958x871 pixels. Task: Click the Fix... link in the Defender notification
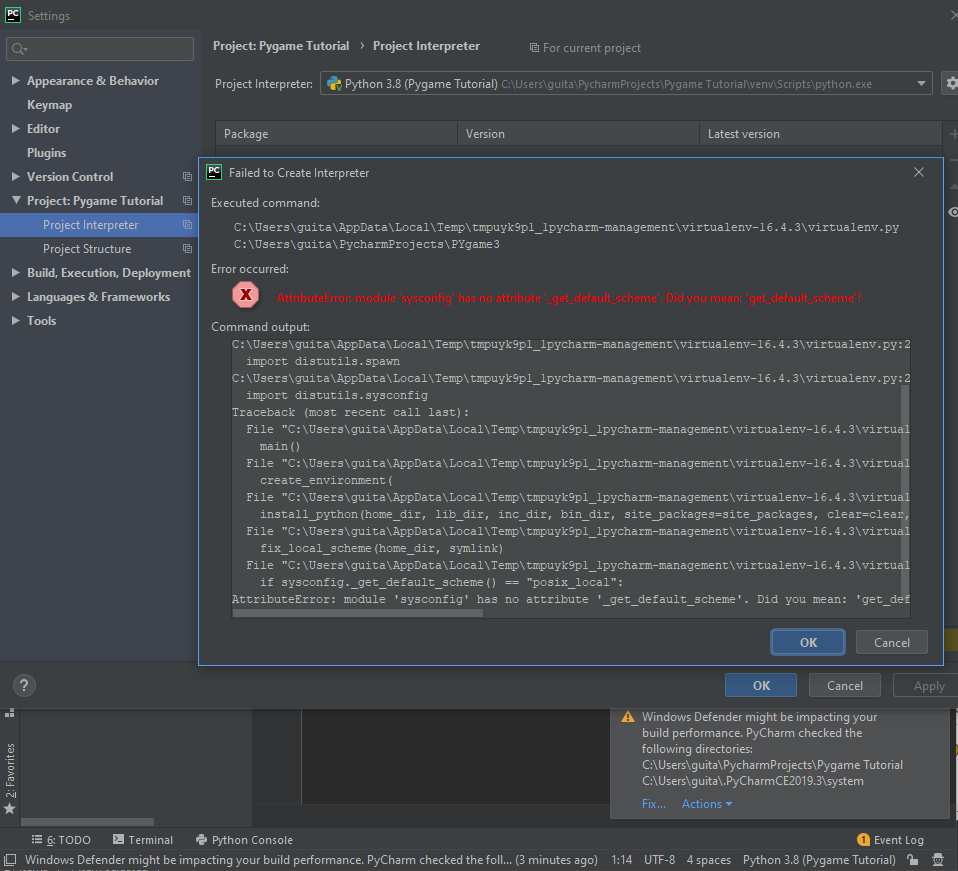(x=654, y=803)
